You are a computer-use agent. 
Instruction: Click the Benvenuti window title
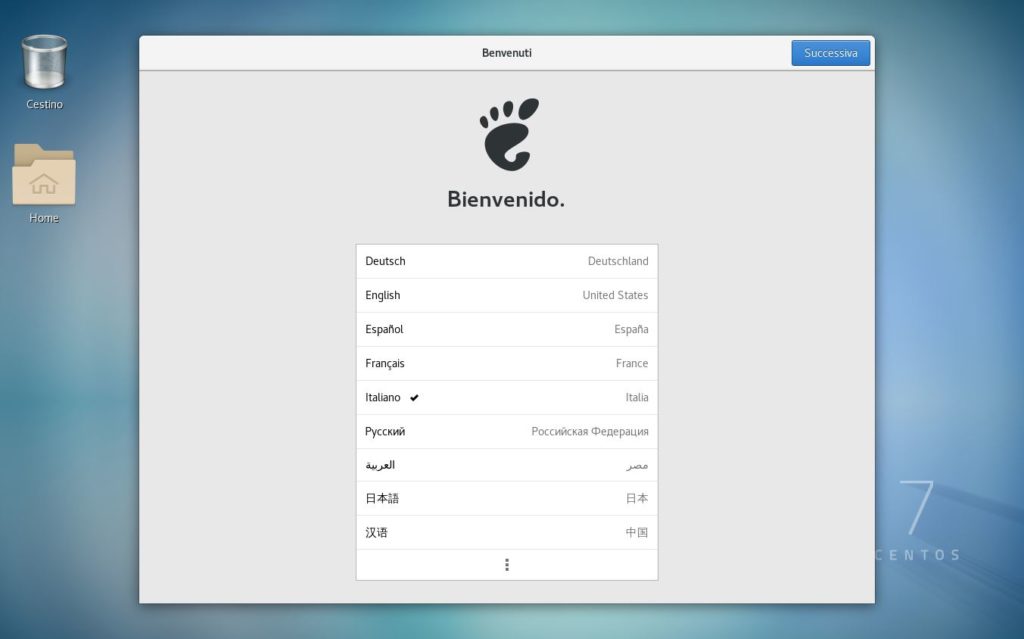coord(507,53)
